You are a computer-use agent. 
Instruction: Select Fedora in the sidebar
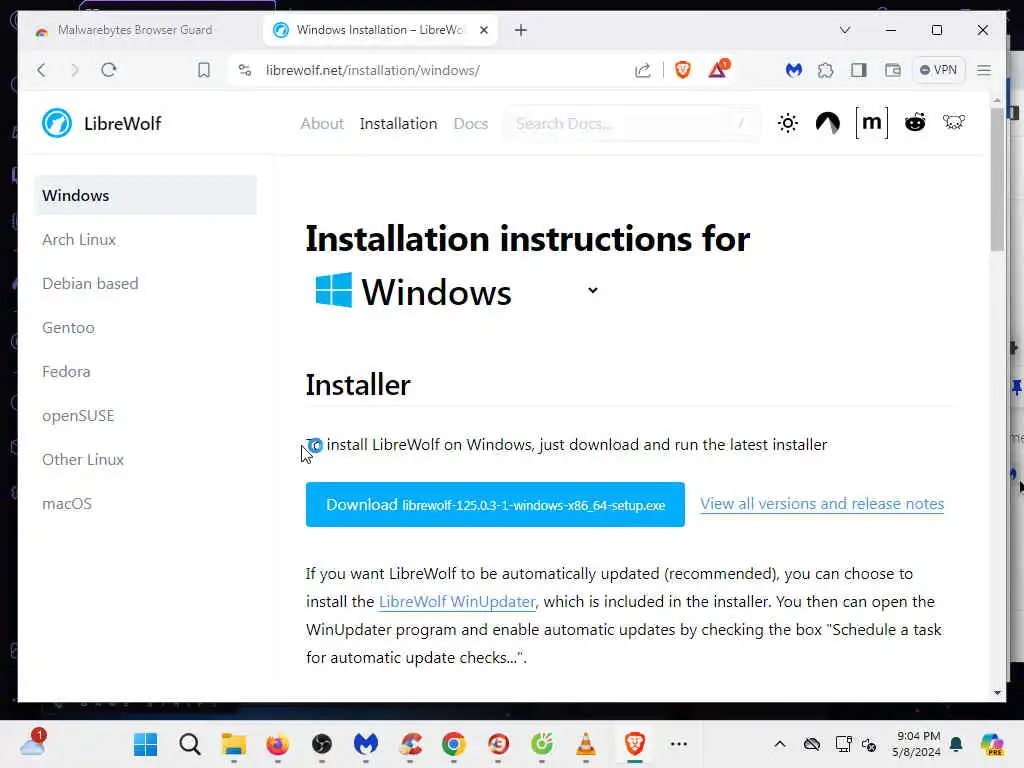point(66,372)
